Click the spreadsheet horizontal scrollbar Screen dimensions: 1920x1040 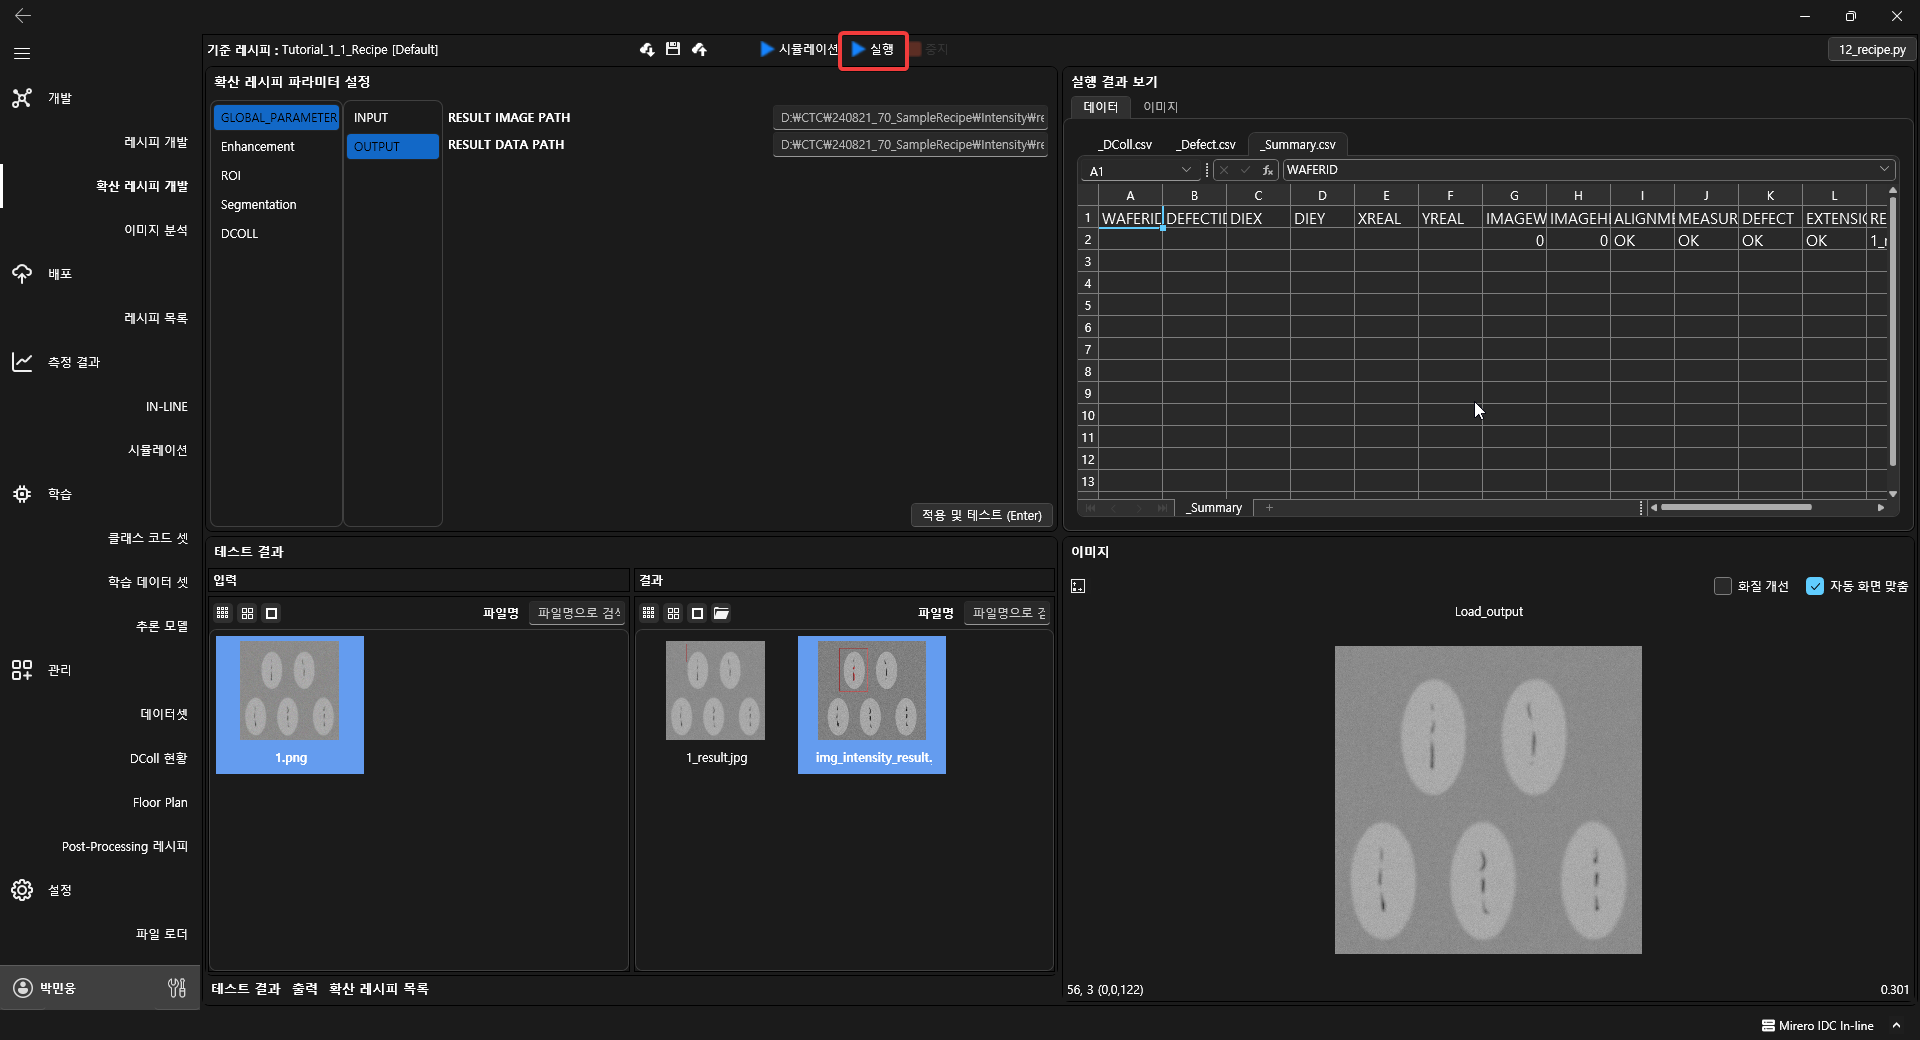(1736, 507)
